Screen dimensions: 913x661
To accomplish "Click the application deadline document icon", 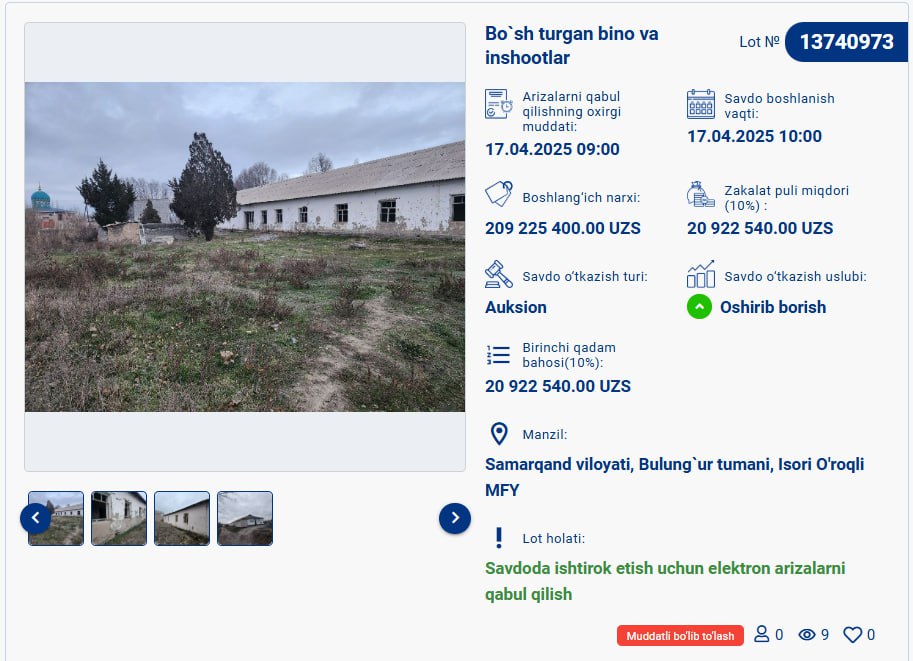I will pos(498,104).
